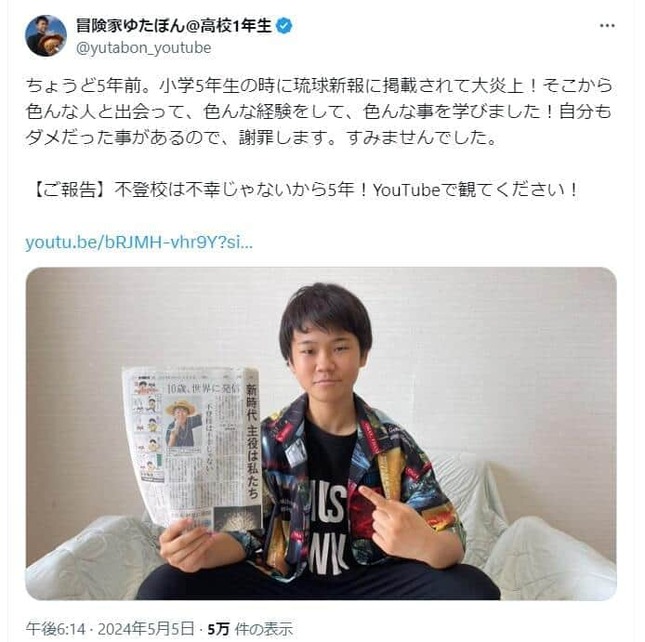Open the author's profile avatar
This screenshot has width=645, height=642.
[46, 36]
